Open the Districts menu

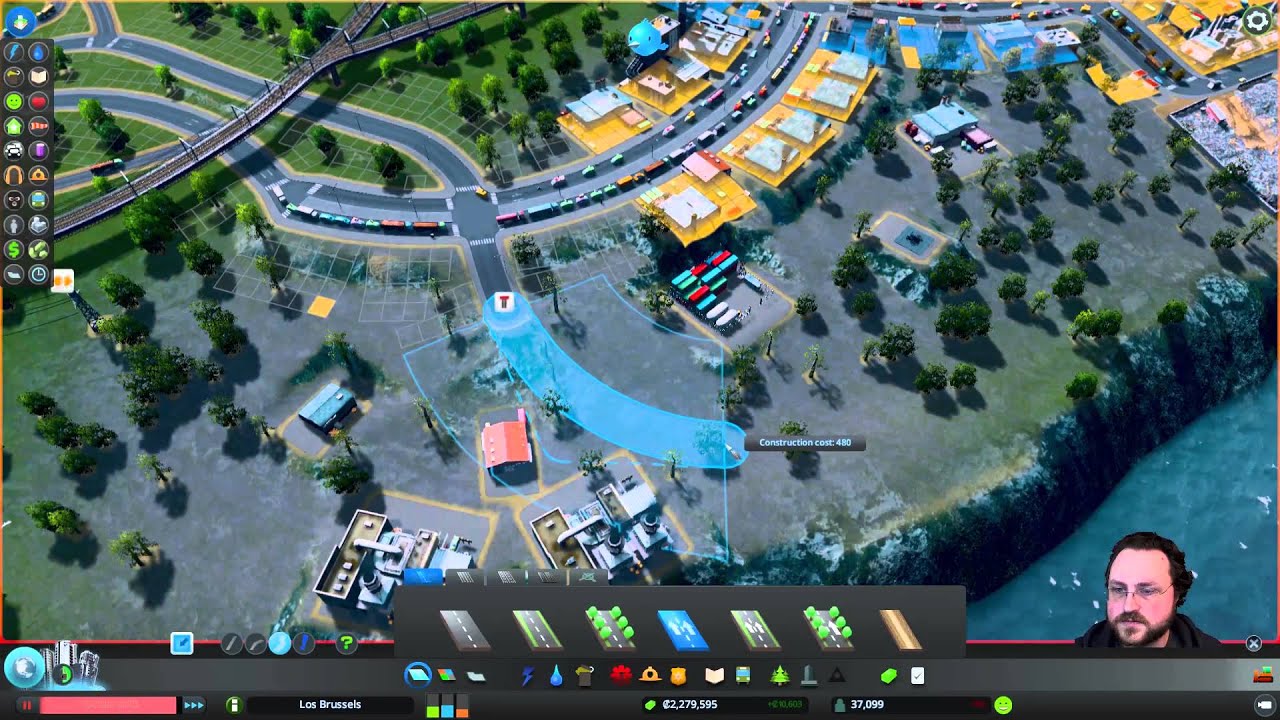point(476,677)
